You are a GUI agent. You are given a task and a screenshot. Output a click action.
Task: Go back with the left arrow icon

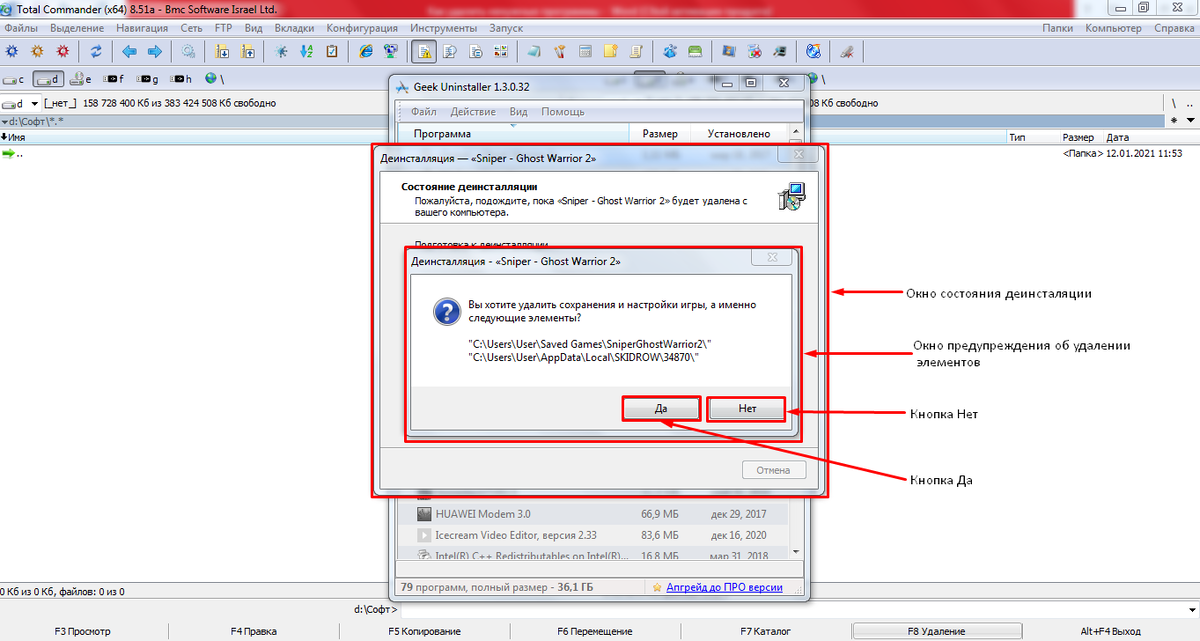[x=129, y=51]
